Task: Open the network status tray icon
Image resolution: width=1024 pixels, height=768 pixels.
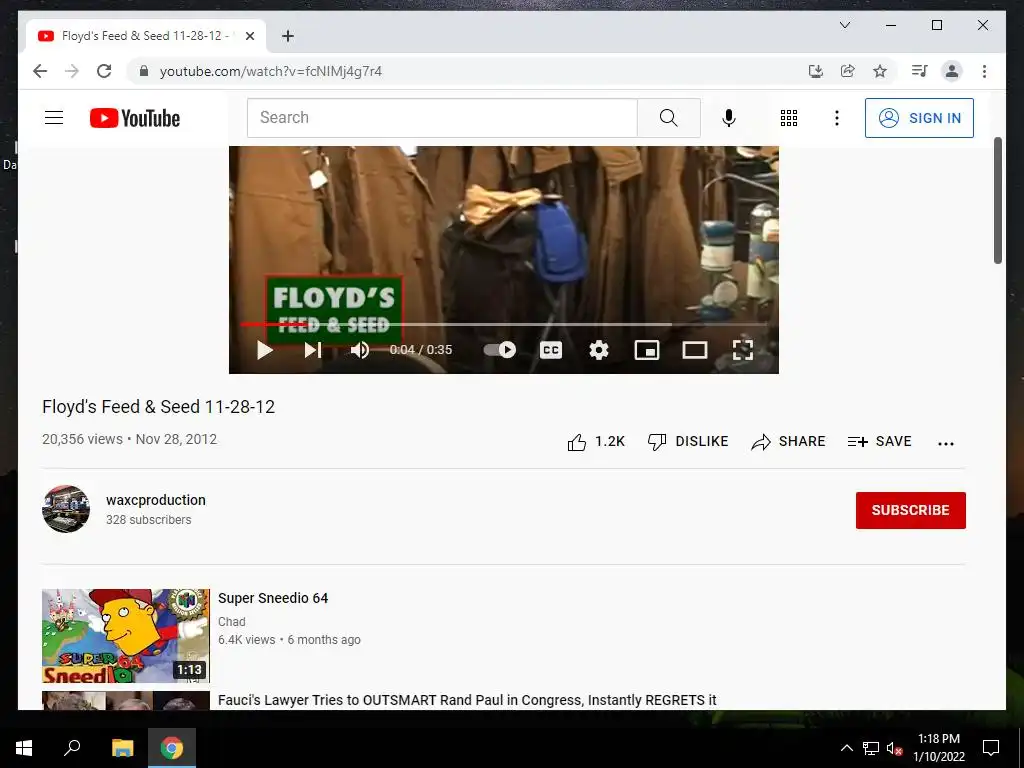Action: click(871, 748)
